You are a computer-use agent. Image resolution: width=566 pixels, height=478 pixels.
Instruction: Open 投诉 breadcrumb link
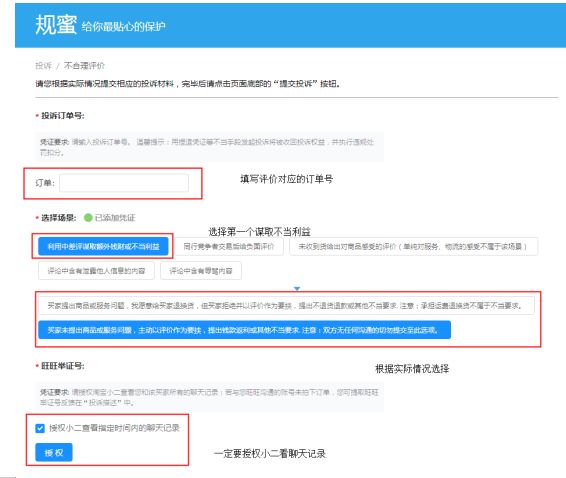[43, 66]
